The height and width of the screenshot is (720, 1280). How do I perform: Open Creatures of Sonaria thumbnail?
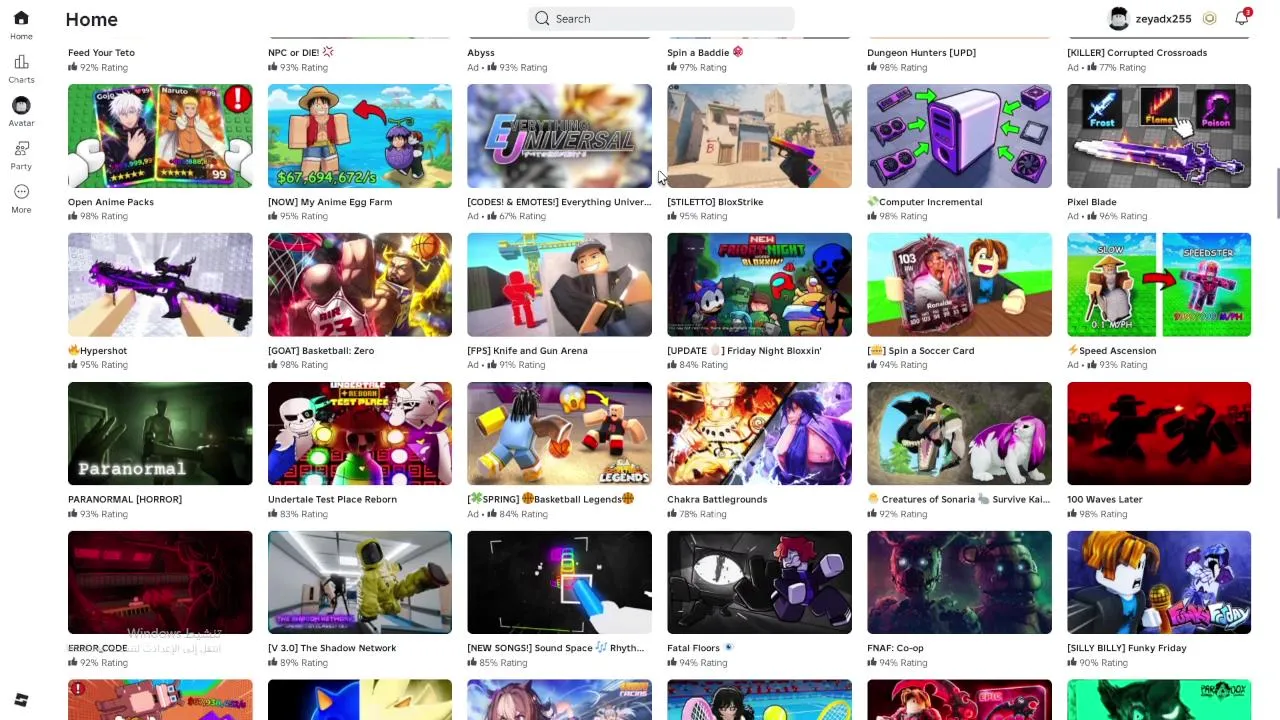point(959,434)
